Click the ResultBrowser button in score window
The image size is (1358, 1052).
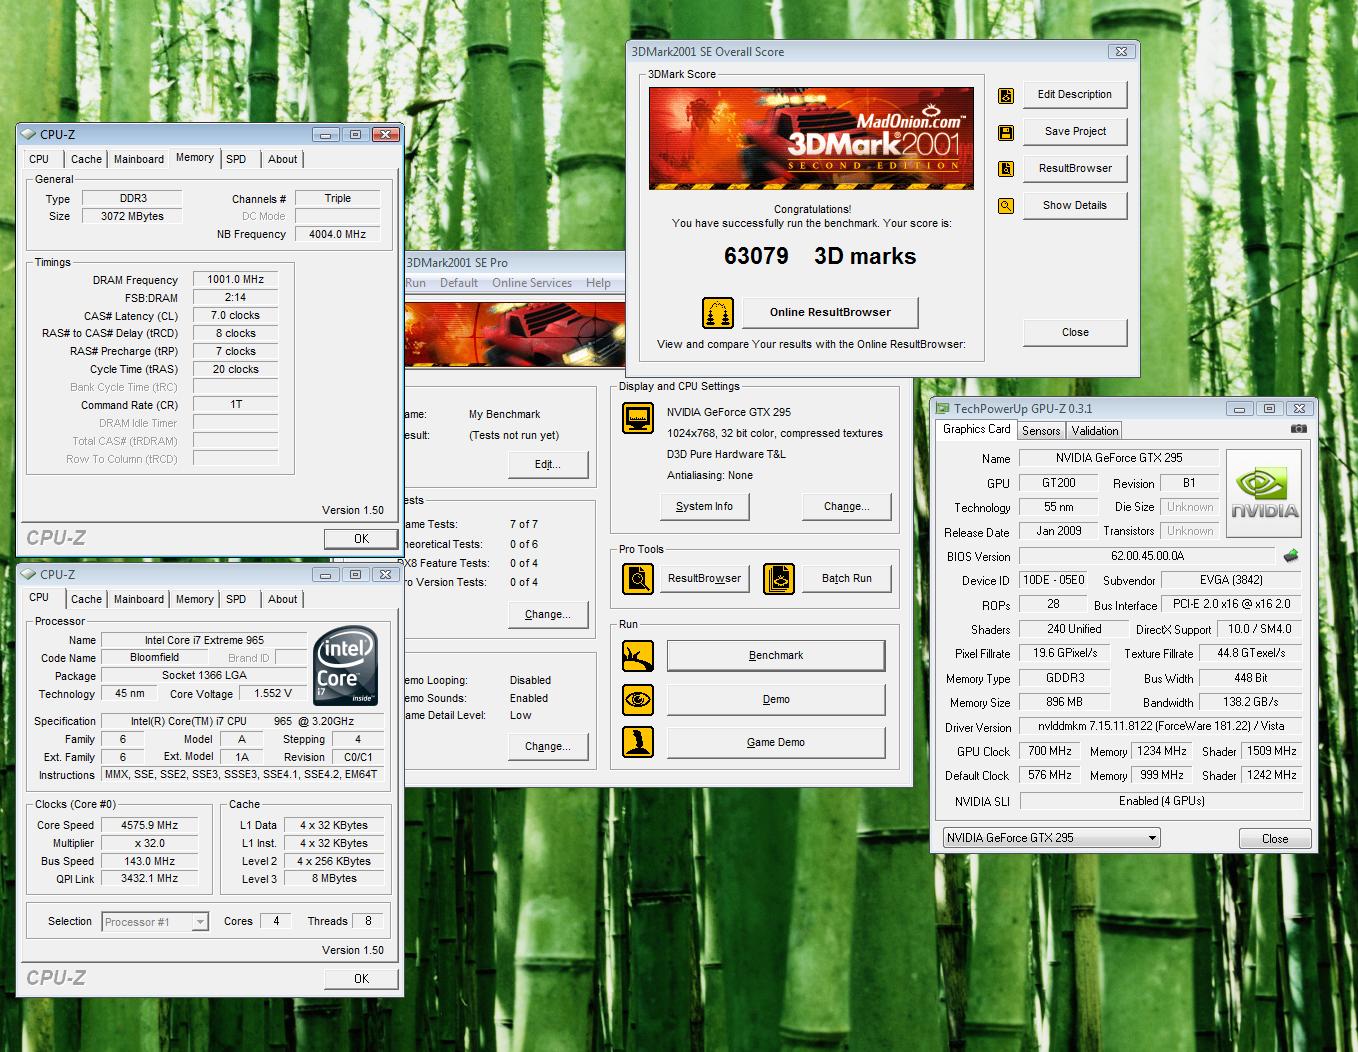coord(1075,169)
